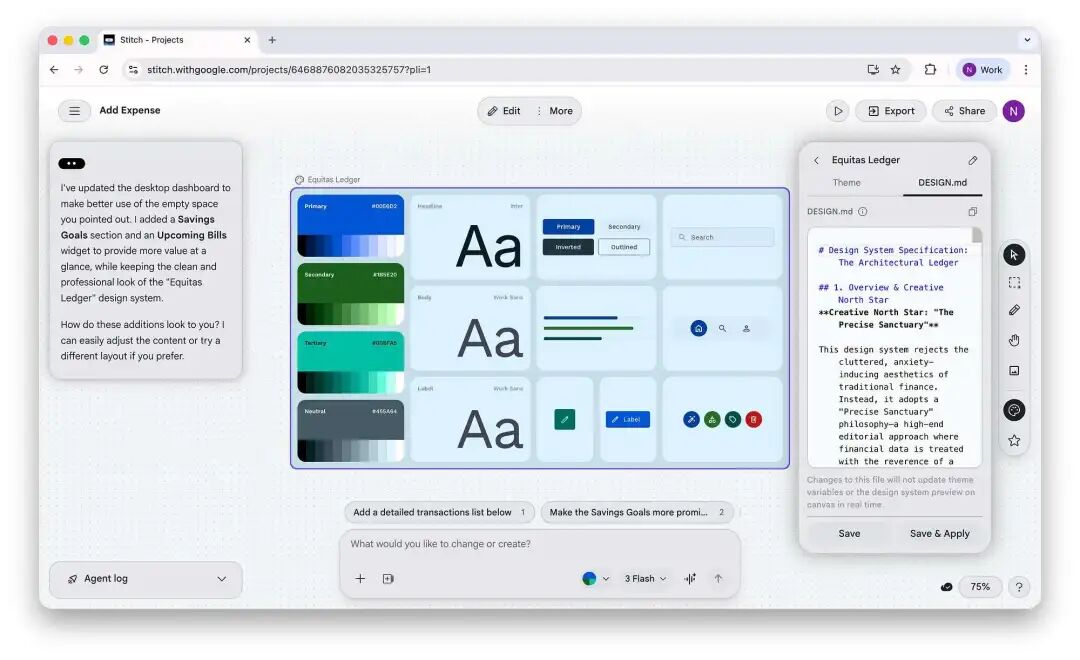
Task: Click the Headline Inter typography card
Action: click(x=470, y=236)
